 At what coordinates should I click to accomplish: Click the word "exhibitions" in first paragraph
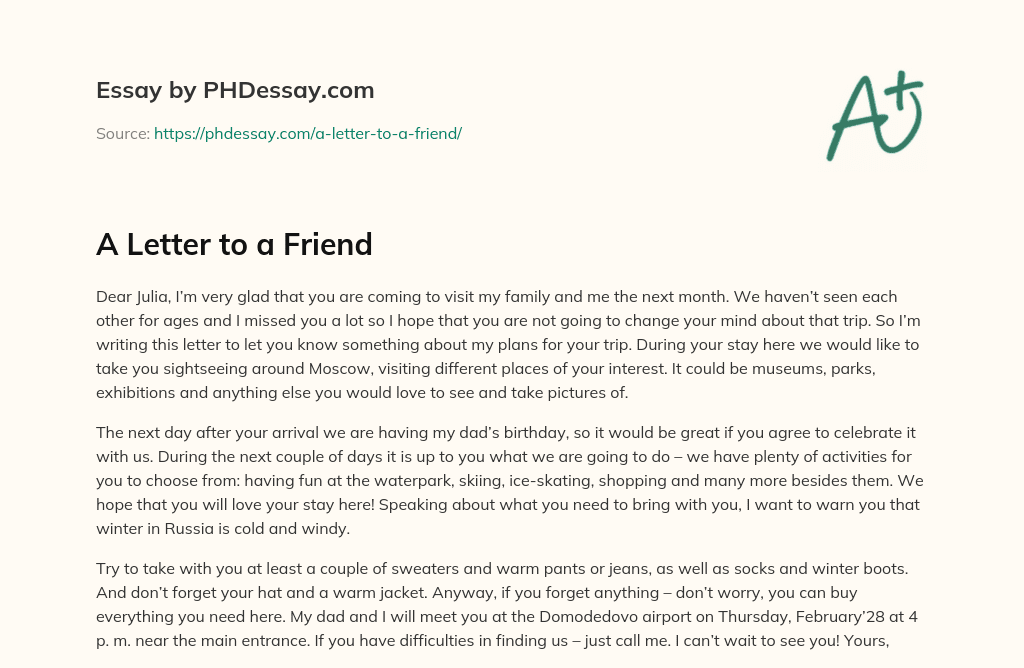[x=135, y=393]
